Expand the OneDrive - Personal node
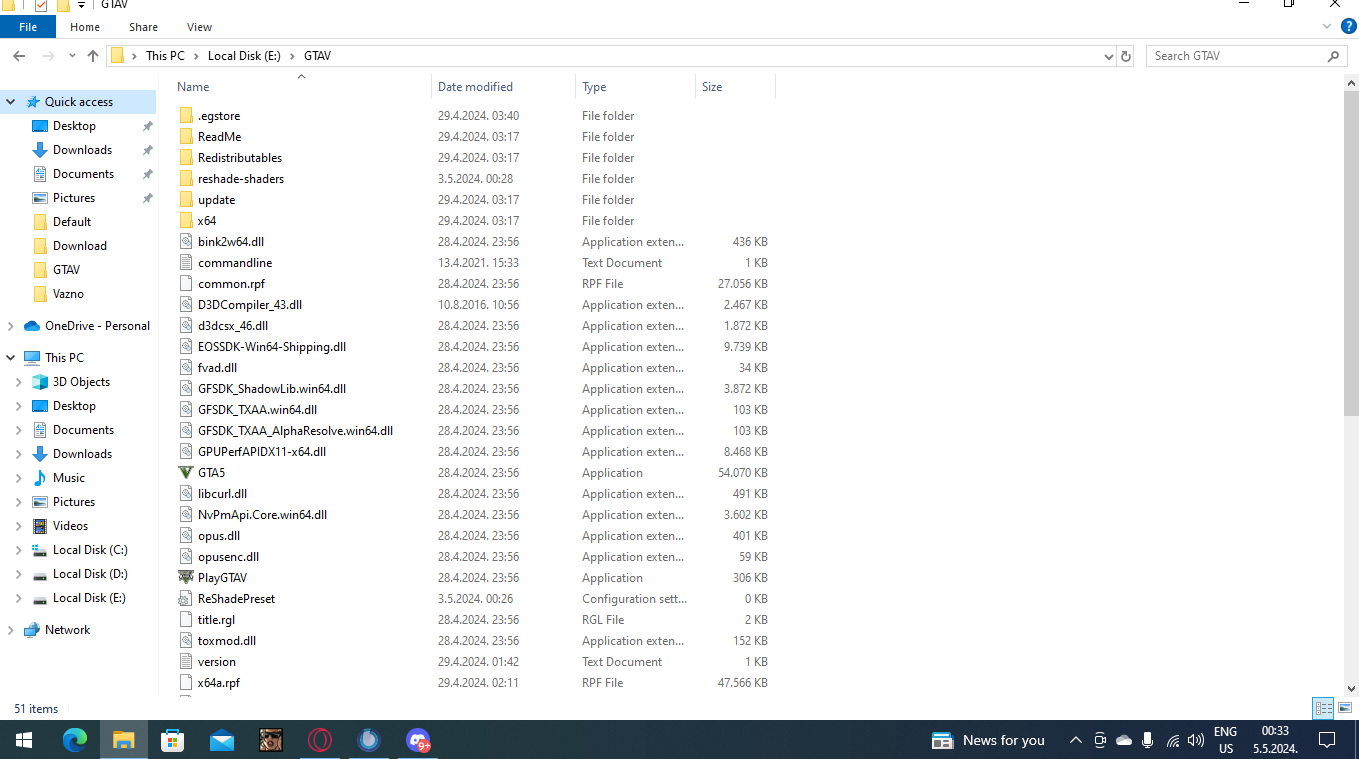 (11, 326)
